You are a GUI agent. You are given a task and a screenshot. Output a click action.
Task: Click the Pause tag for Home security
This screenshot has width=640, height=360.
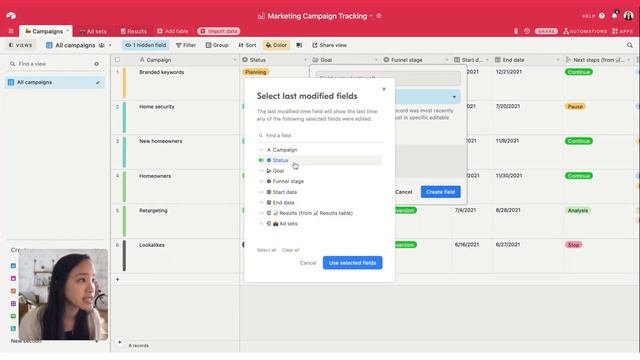[x=575, y=107]
